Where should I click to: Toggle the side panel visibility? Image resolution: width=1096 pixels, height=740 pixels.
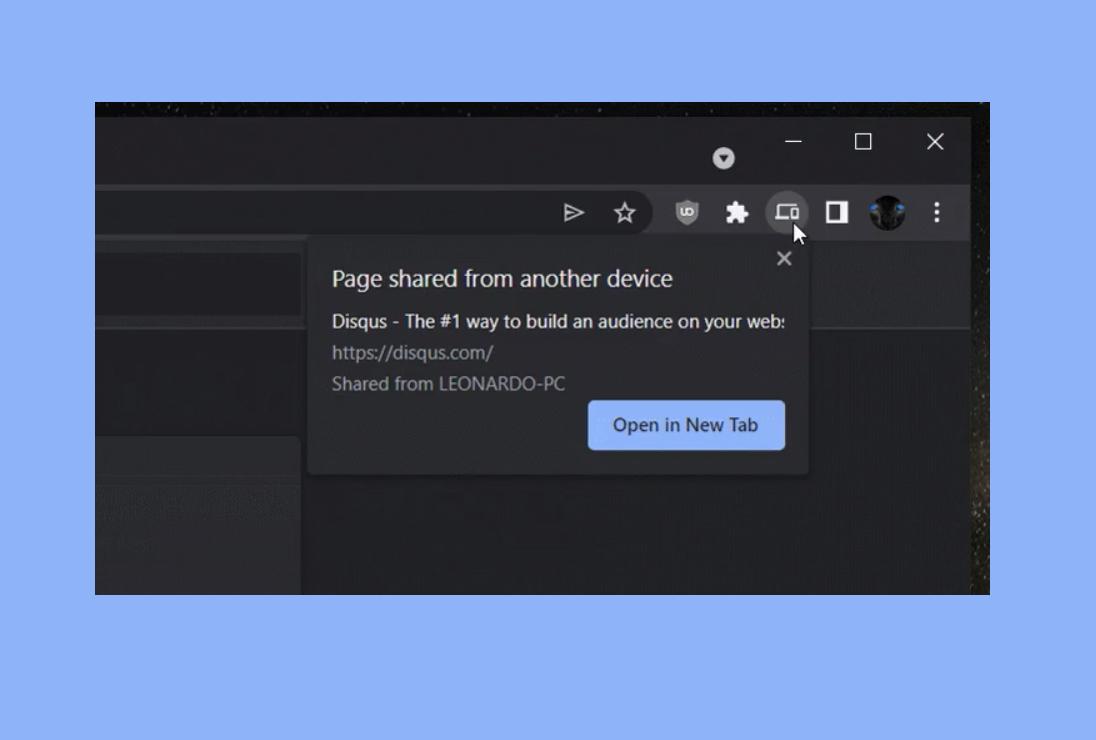tap(837, 212)
